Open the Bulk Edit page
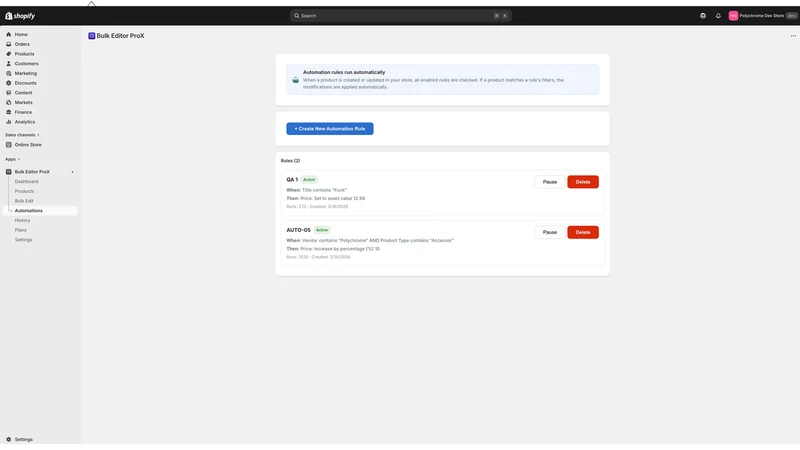This screenshot has height=450, width=800. 24,201
